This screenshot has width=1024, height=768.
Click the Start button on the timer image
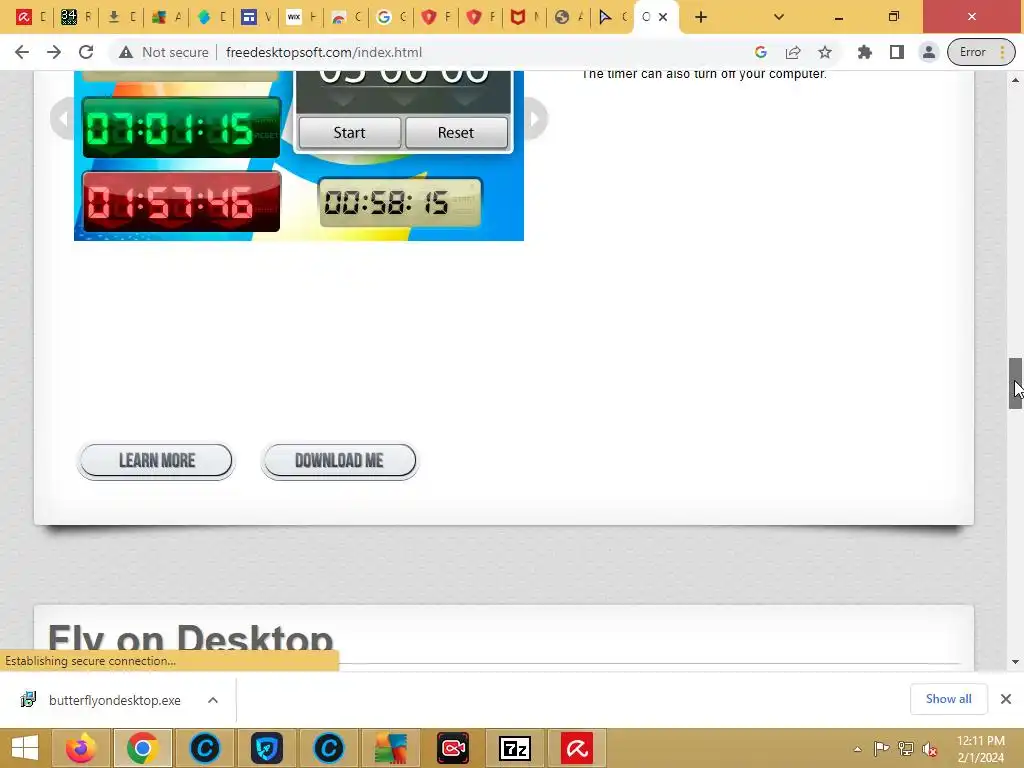[349, 133]
